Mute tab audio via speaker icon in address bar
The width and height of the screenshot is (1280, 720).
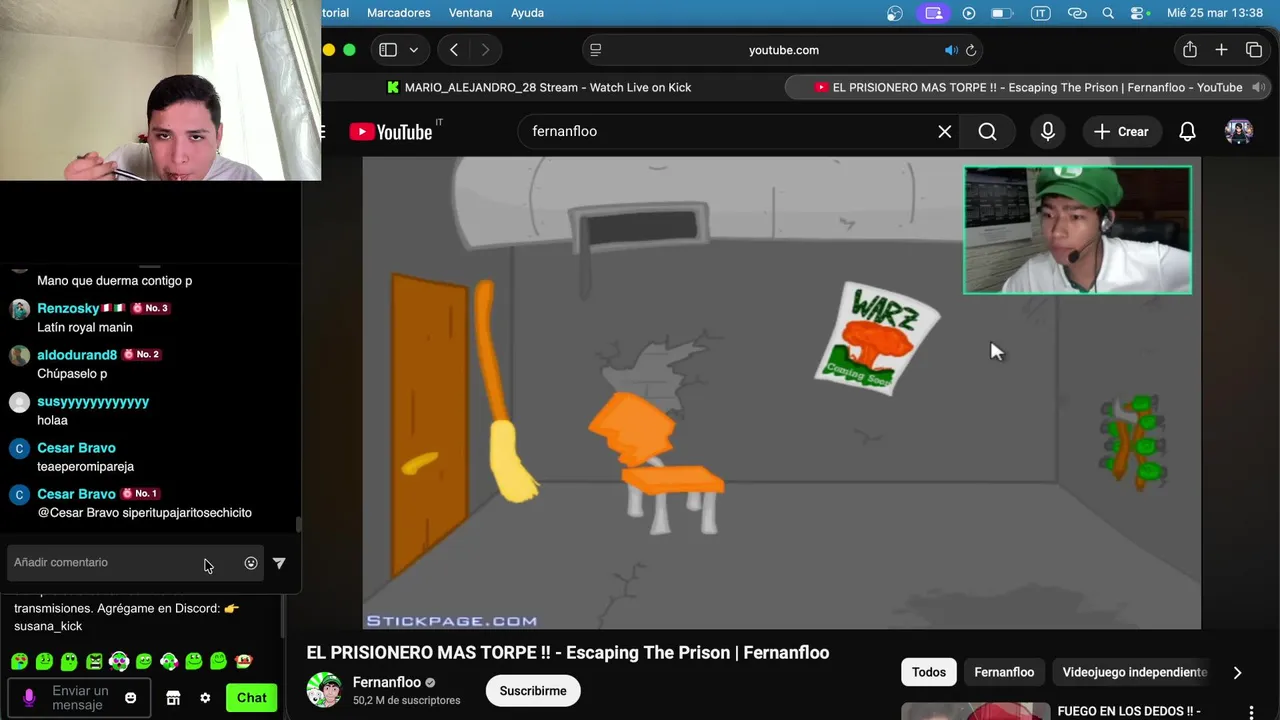coord(950,50)
